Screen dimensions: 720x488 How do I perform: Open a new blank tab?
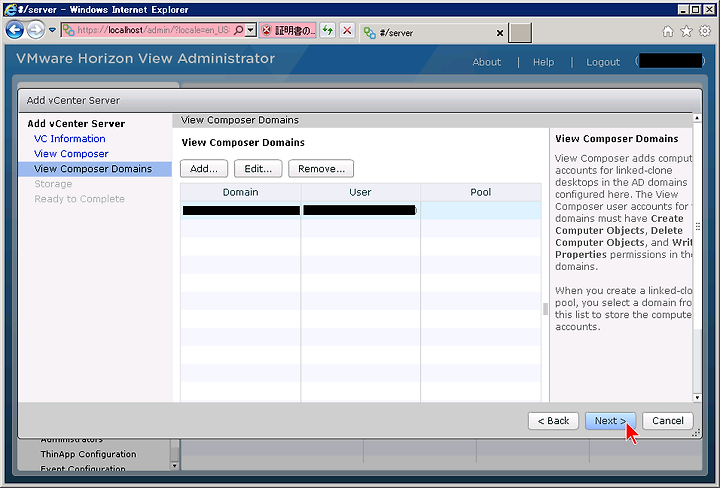point(520,33)
